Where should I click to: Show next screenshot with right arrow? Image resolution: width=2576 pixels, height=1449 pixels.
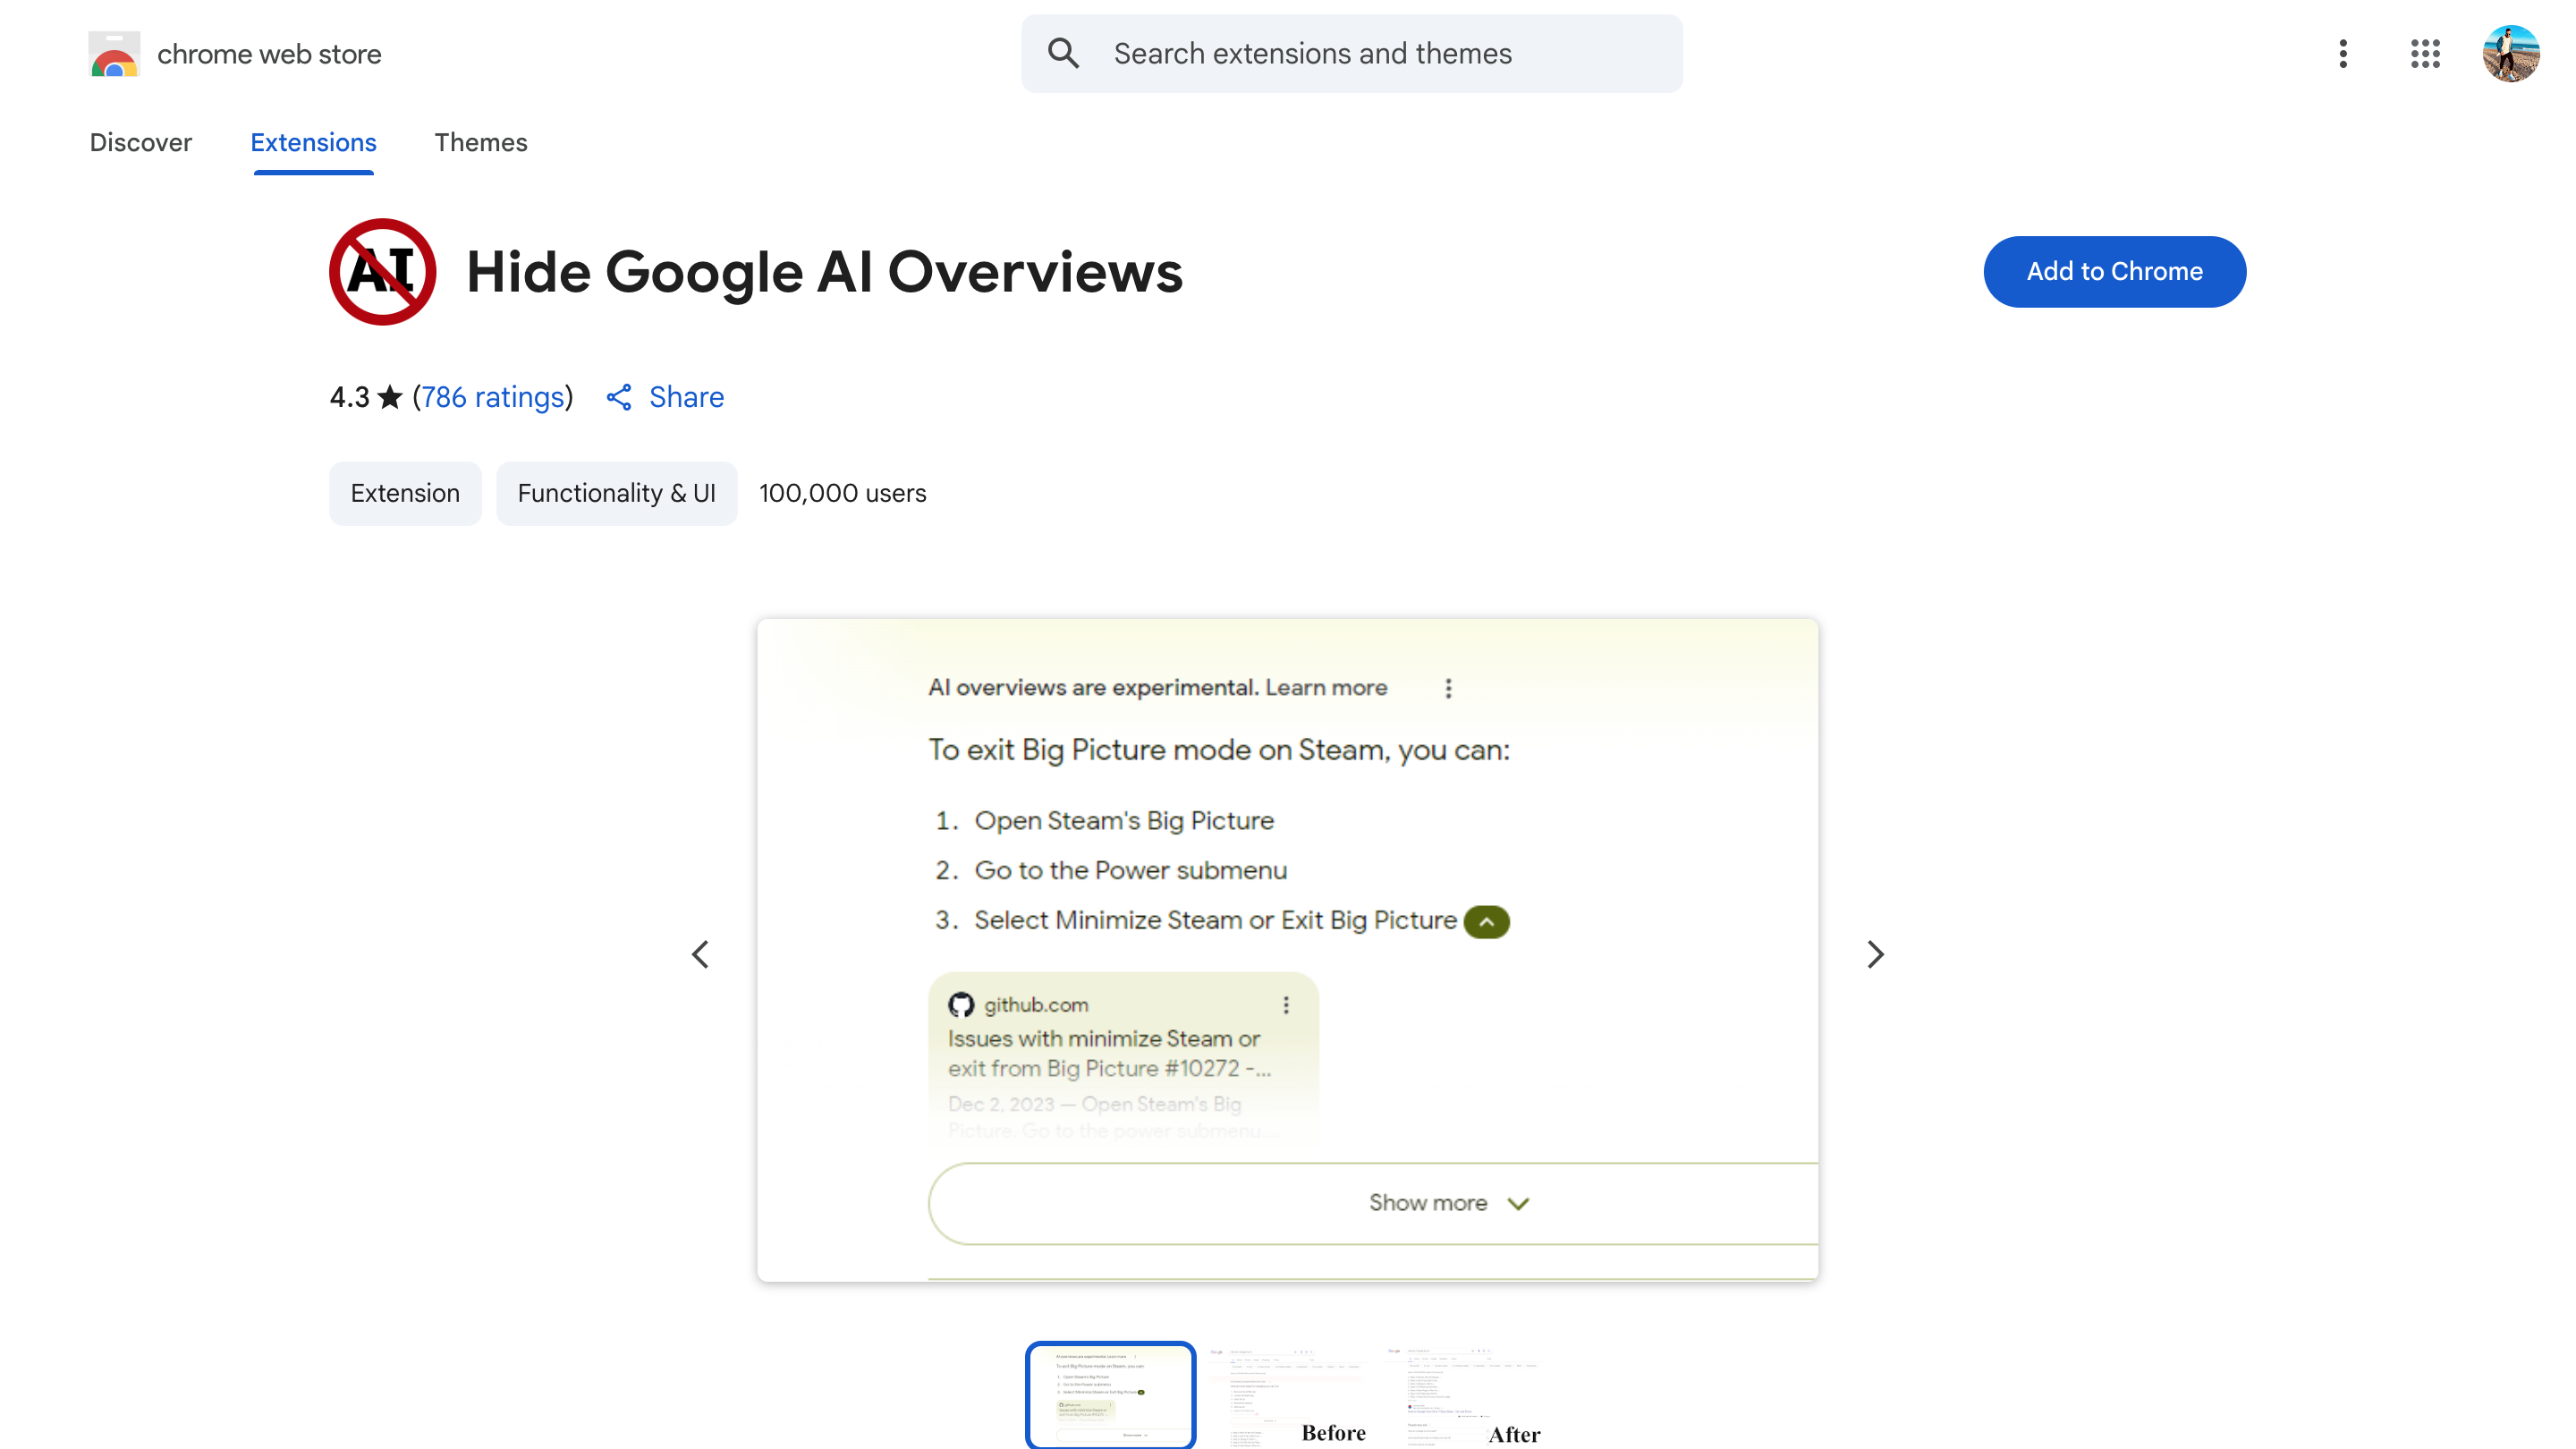(1875, 954)
